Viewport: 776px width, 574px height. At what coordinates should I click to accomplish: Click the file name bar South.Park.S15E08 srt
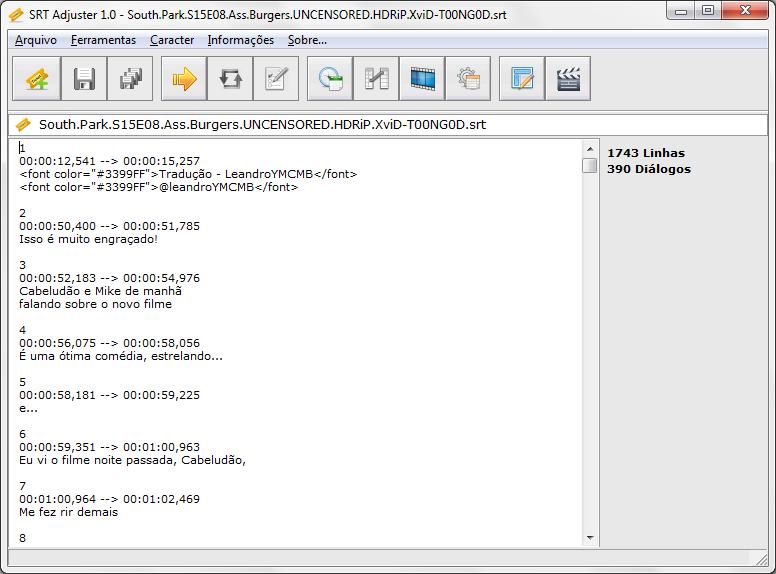(x=388, y=125)
